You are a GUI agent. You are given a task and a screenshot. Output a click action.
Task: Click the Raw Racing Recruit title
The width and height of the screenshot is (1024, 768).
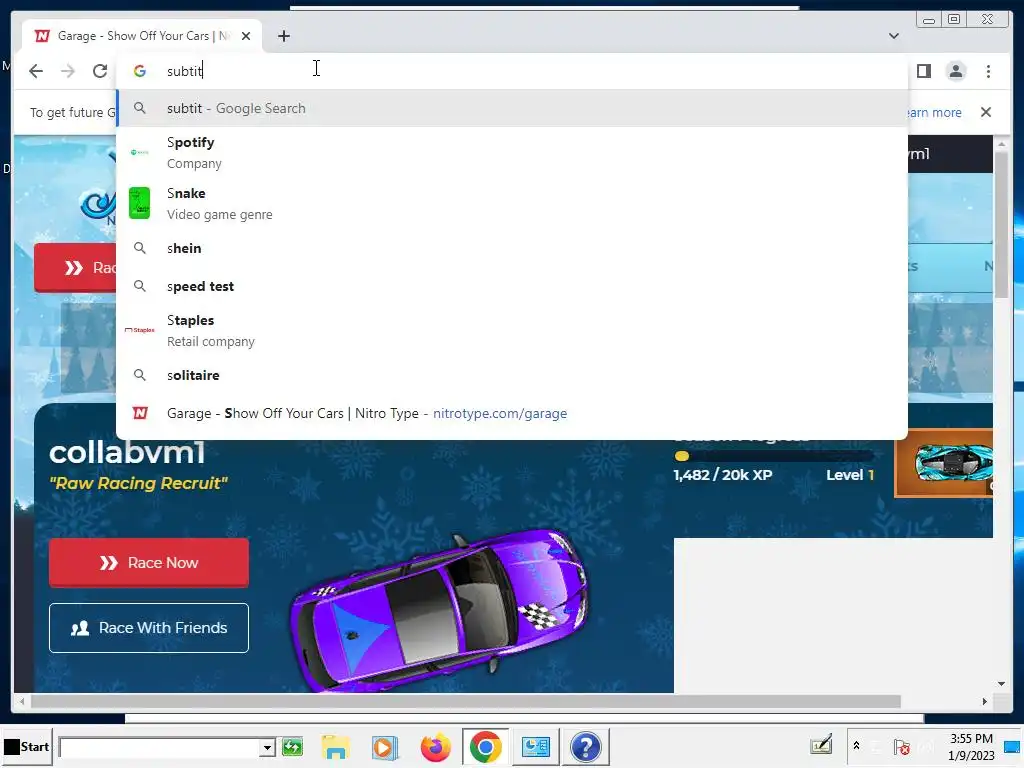point(138,483)
